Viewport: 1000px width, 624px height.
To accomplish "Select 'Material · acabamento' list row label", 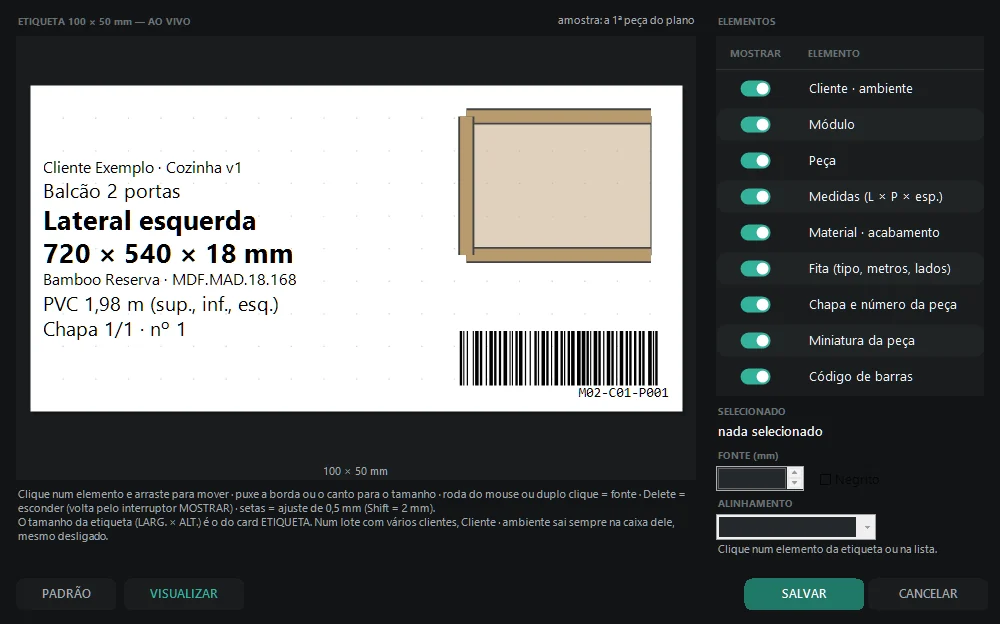I will coord(874,233).
